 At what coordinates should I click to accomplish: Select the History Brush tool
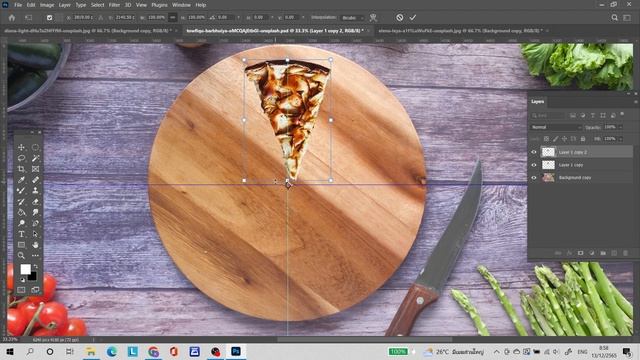(21, 202)
